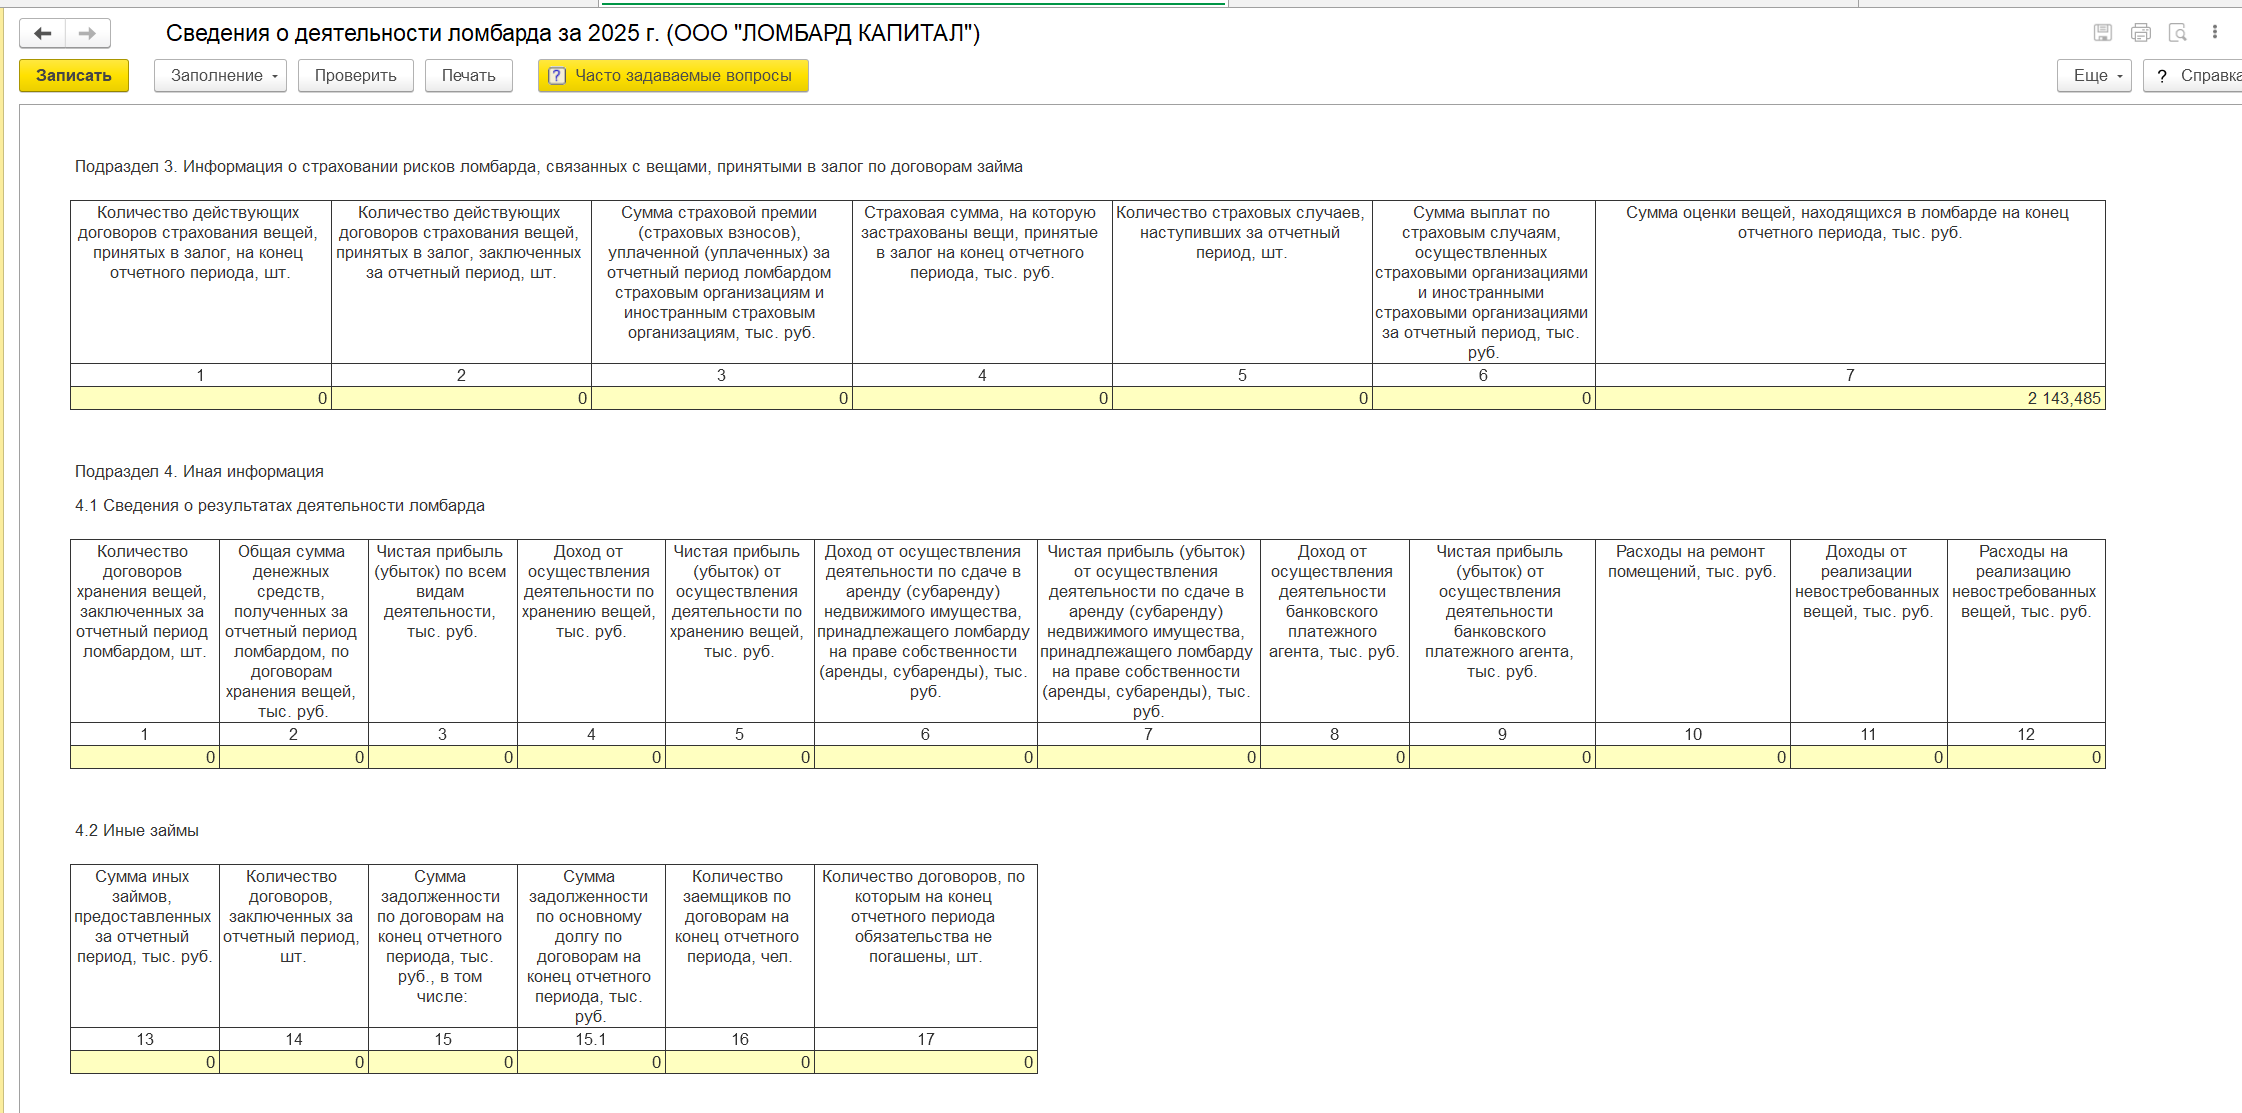The image size is (2242, 1113).
Task: Select cell containing 2 143,485
Action: click(1850, 398)
